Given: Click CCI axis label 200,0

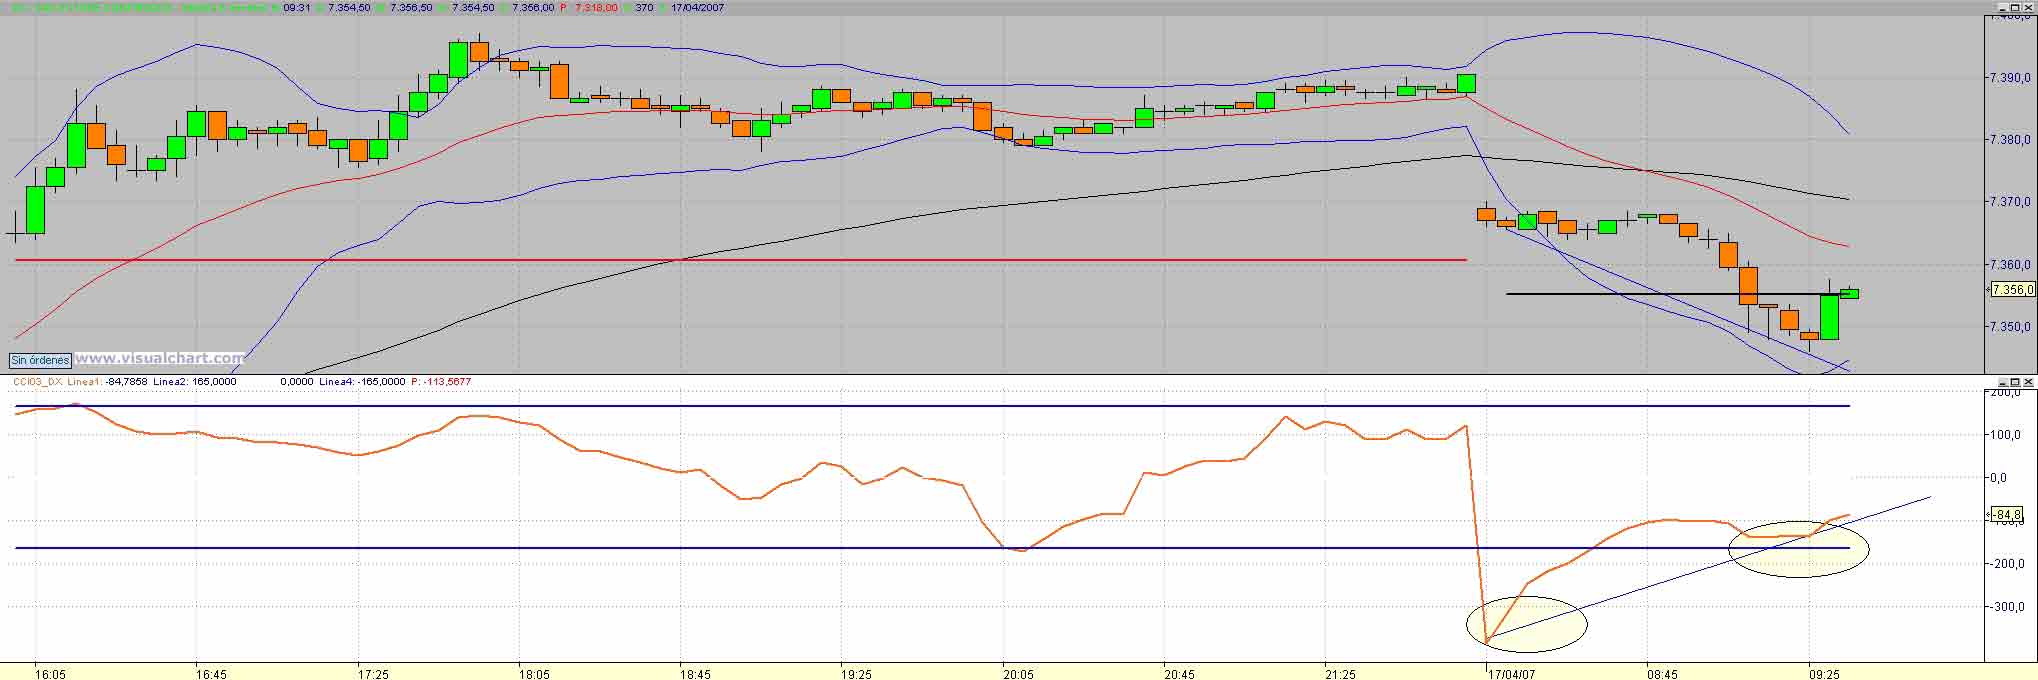Looking at the screenshot, I should (x=2007, y=392).
